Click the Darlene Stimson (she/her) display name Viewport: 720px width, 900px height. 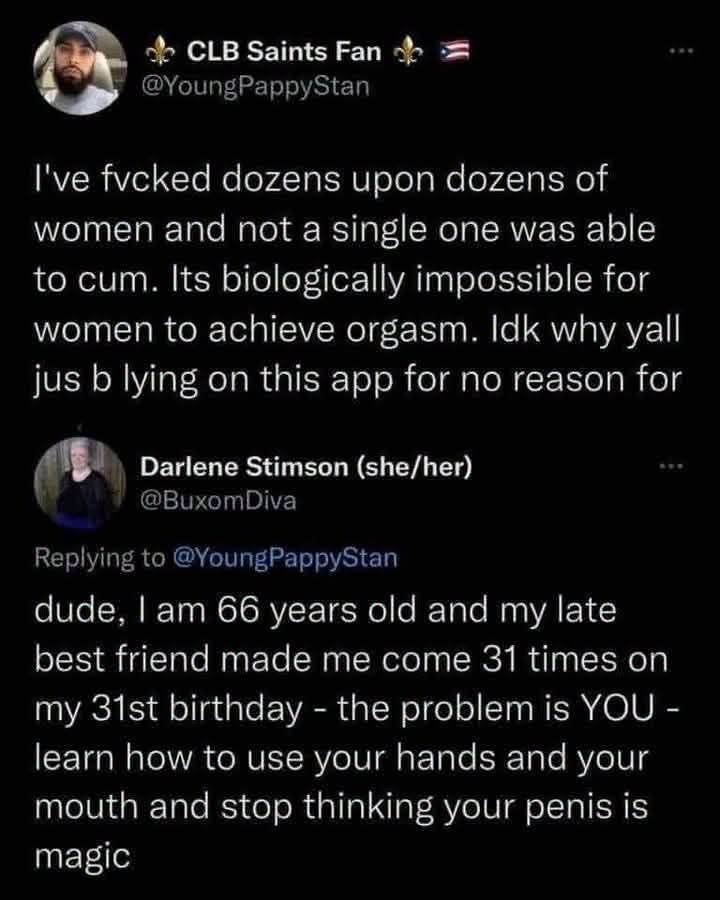[306, 467]
